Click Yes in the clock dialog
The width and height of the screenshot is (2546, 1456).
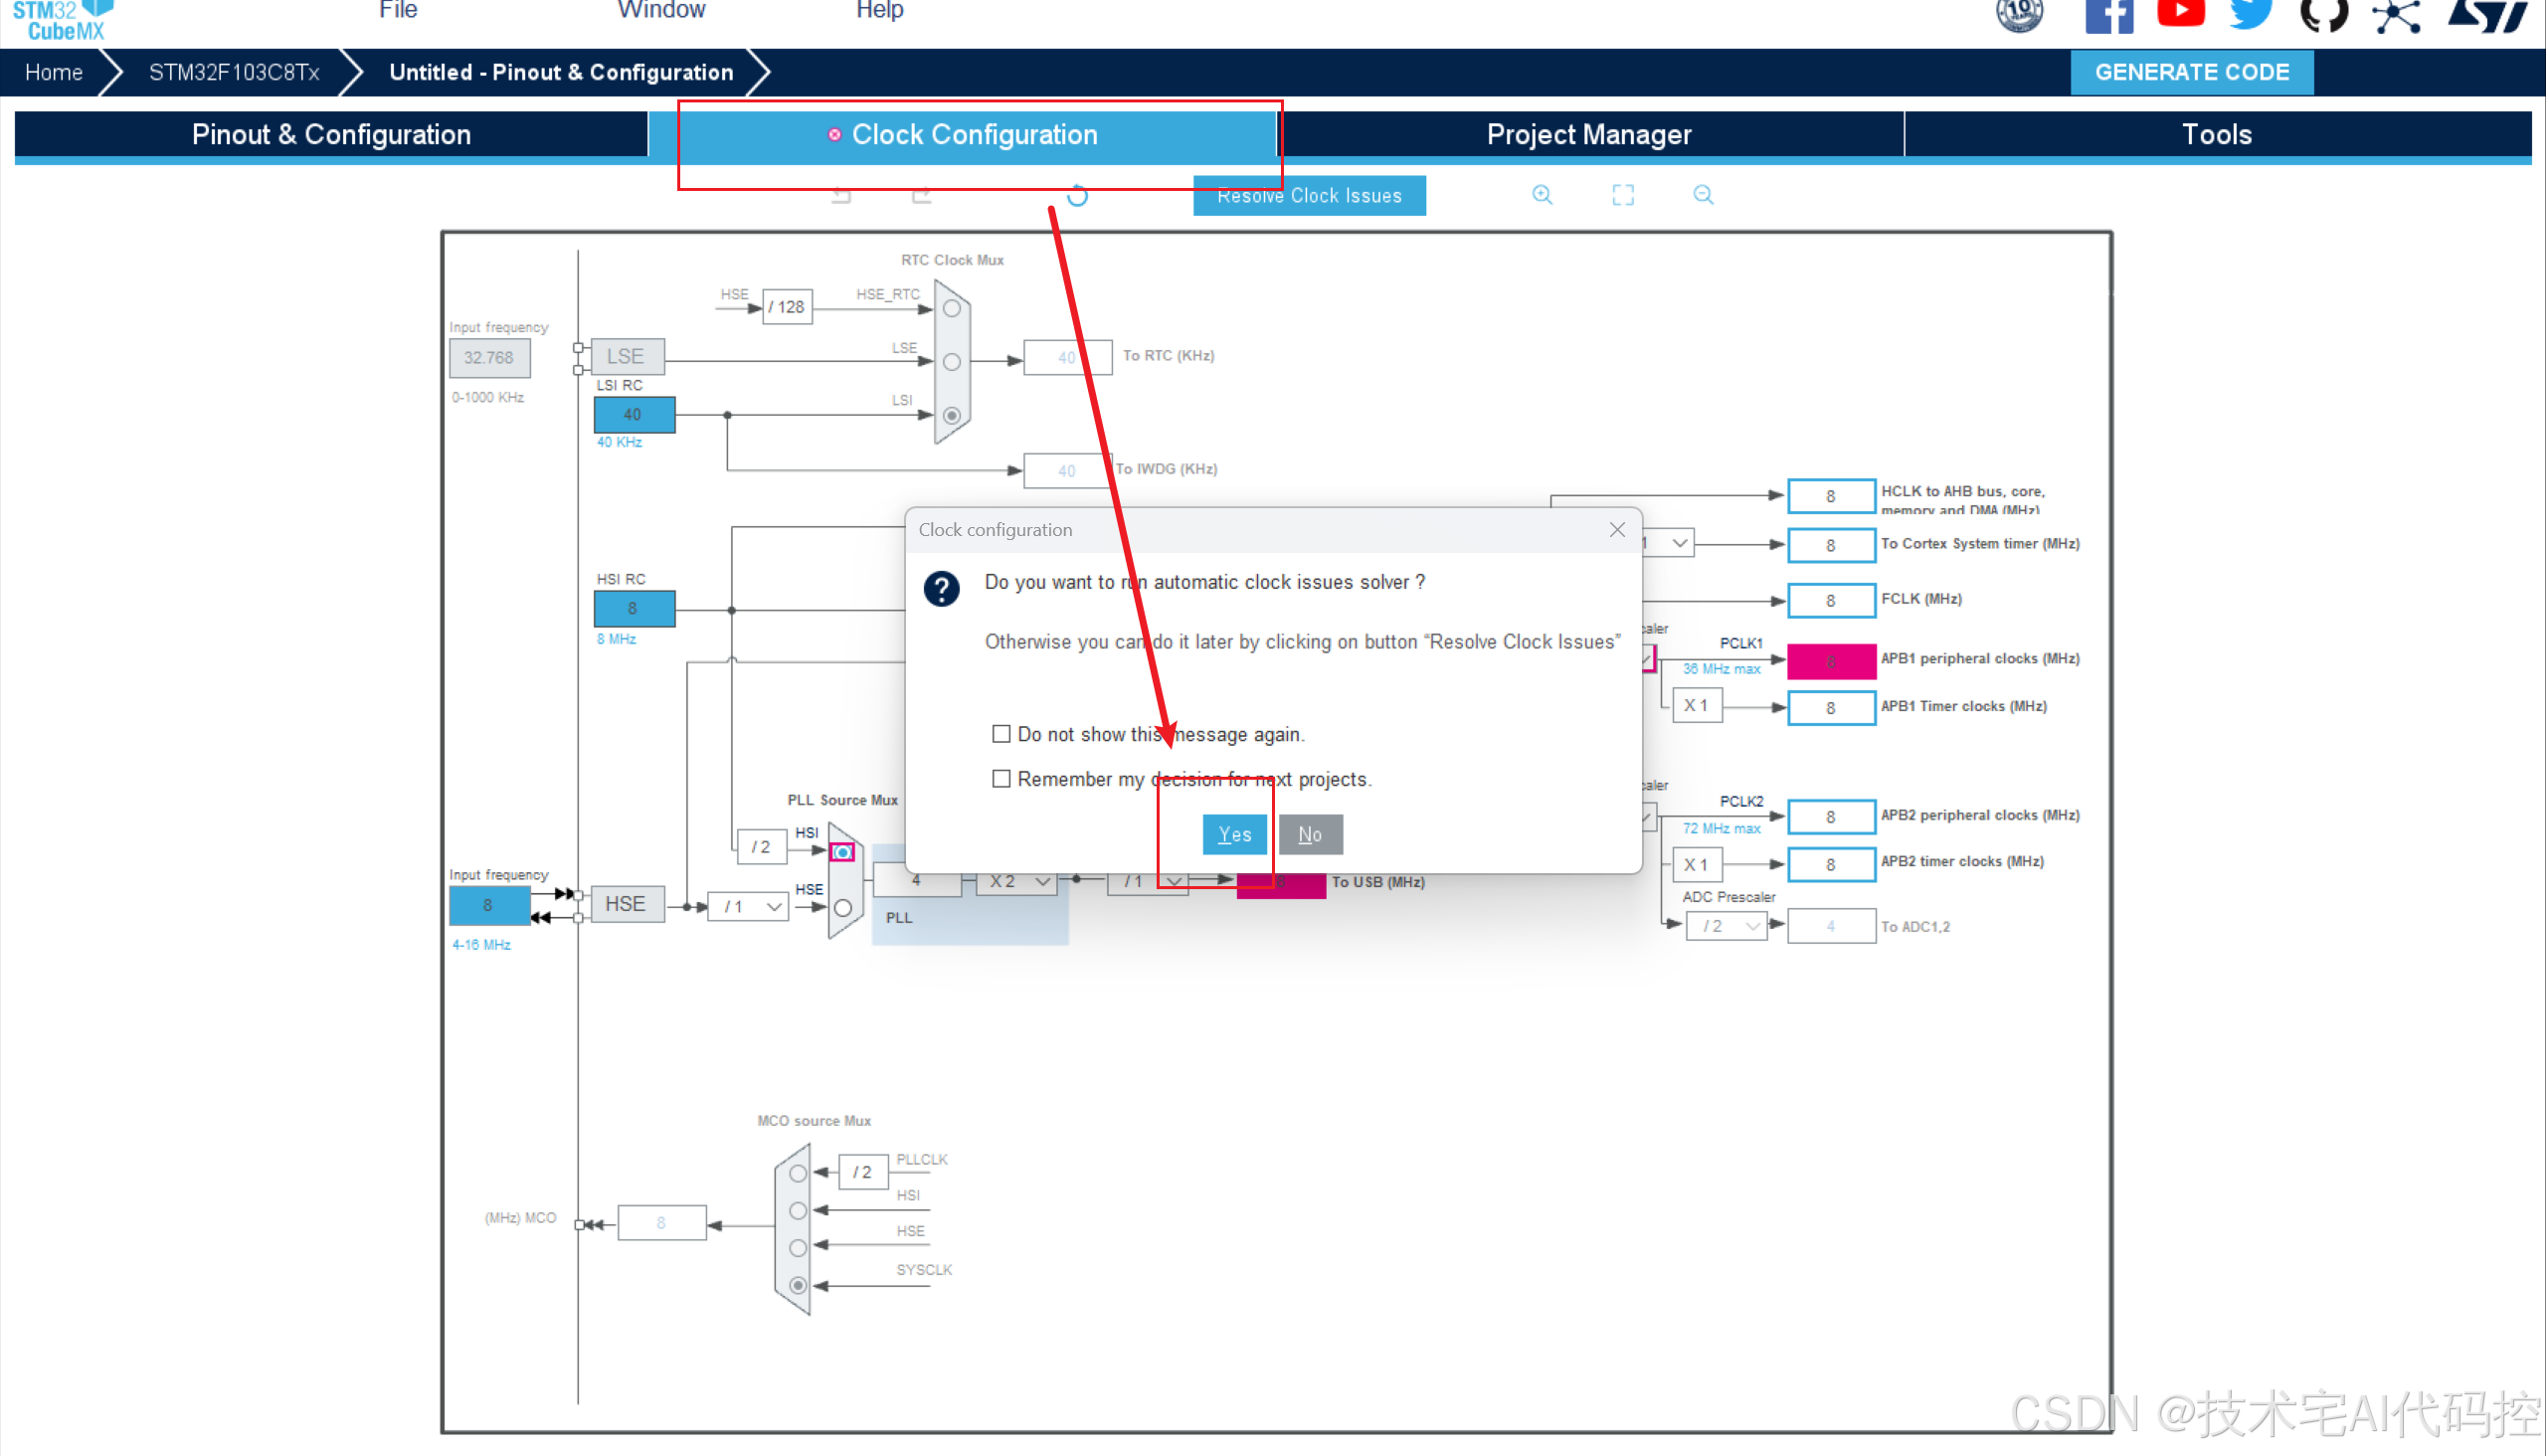click(1235, 835)
